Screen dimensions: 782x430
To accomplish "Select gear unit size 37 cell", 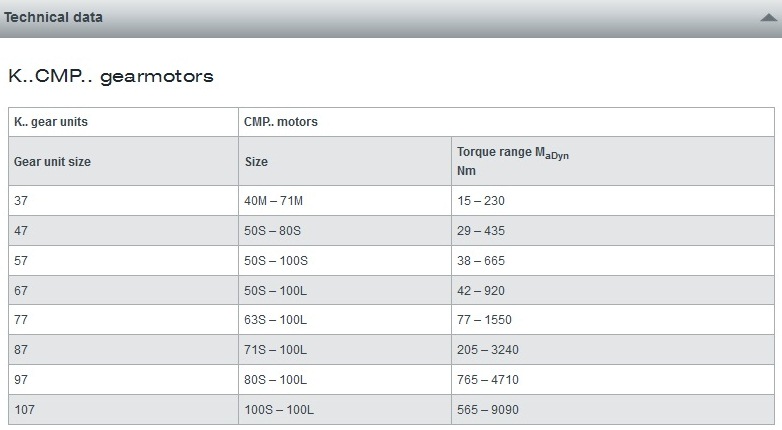I will tap(22, 201).
